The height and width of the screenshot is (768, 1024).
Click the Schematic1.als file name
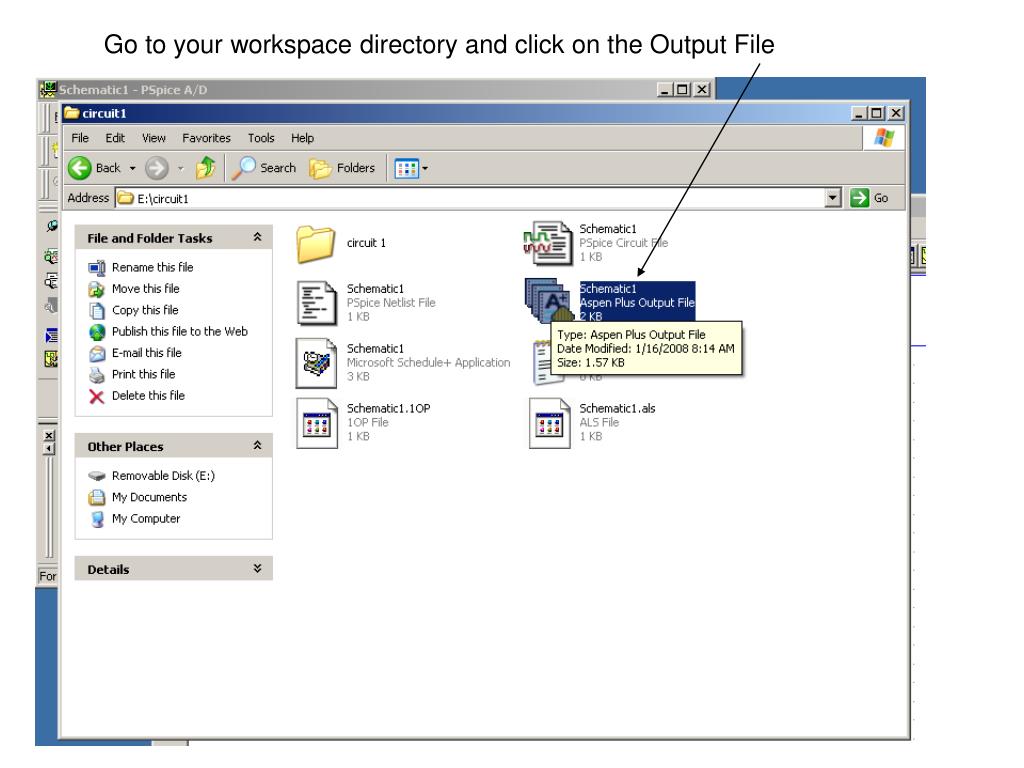(x=617, y=409)
